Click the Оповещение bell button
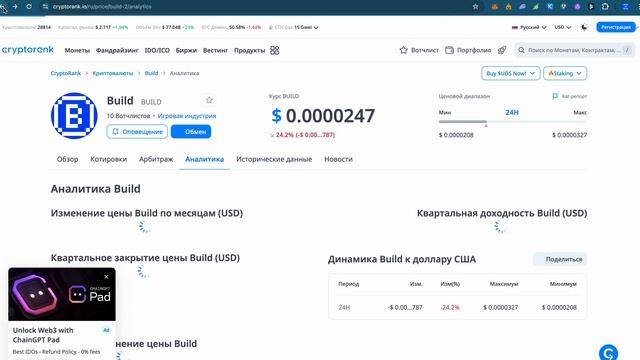640x360 pixels. pyautogui.click(x=137, y=131)
